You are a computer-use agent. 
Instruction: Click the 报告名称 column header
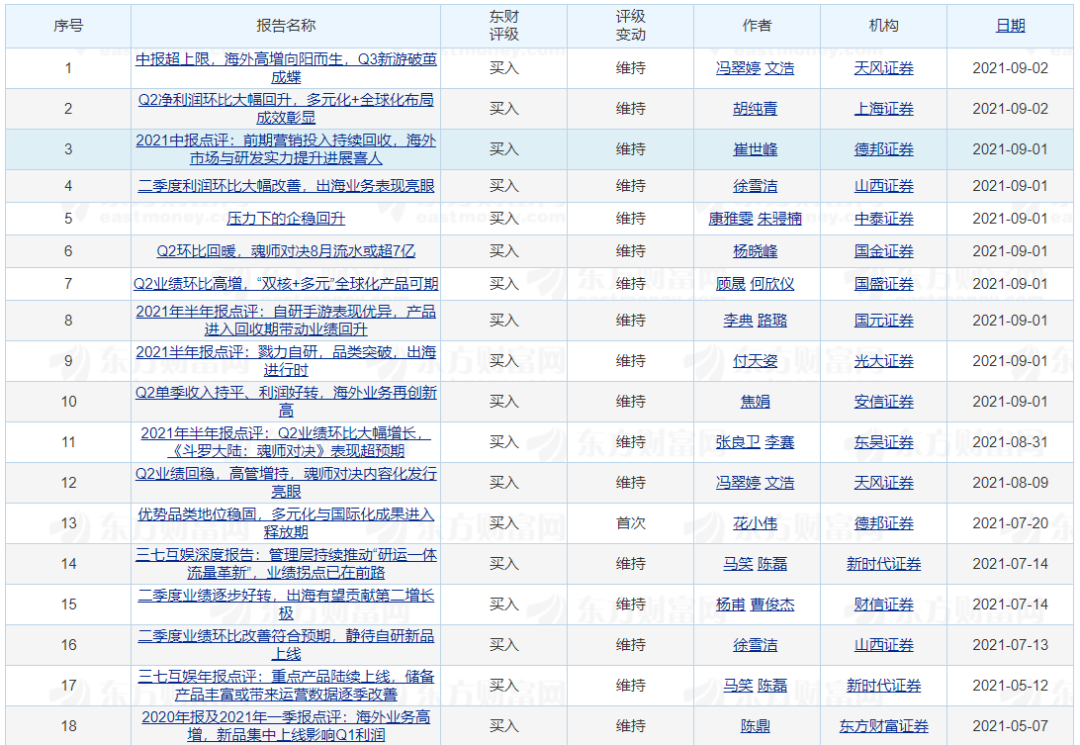(x=286, y=25)
